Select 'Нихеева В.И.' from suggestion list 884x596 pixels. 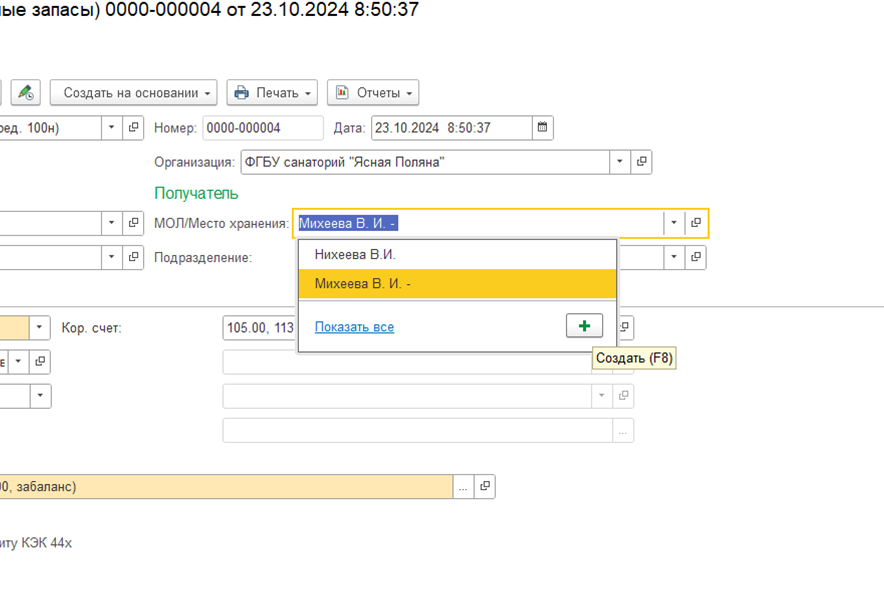coord(457,255)
